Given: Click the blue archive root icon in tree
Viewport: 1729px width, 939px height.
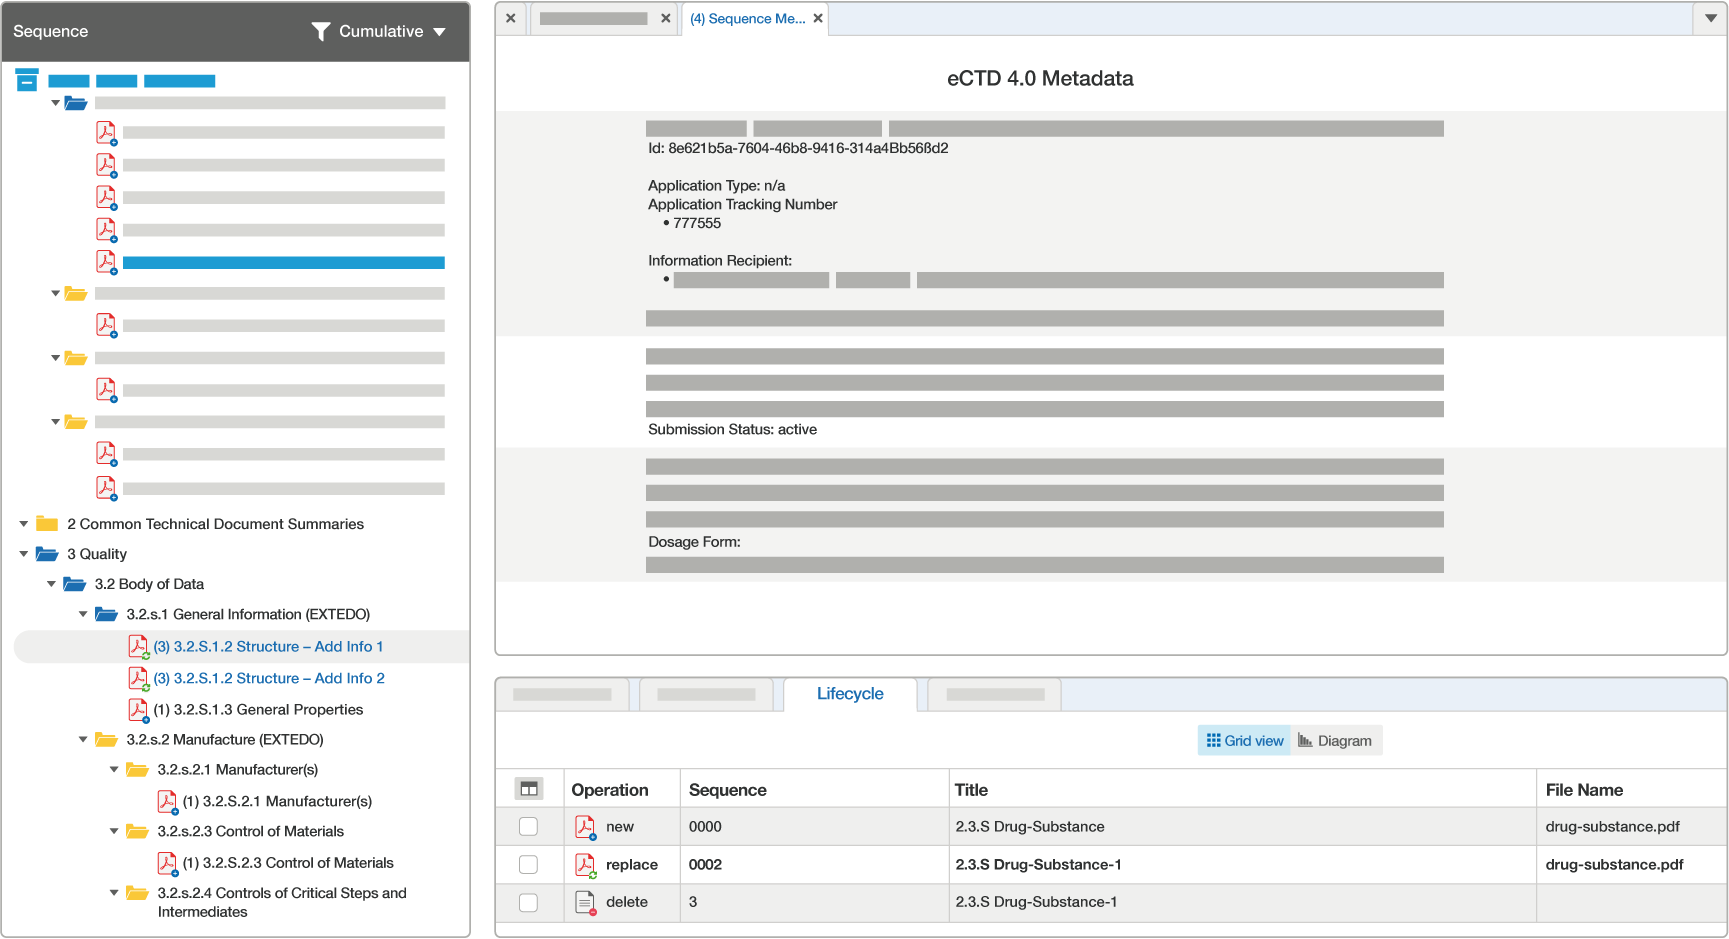Looking at the screenshot, I should 27,80.
